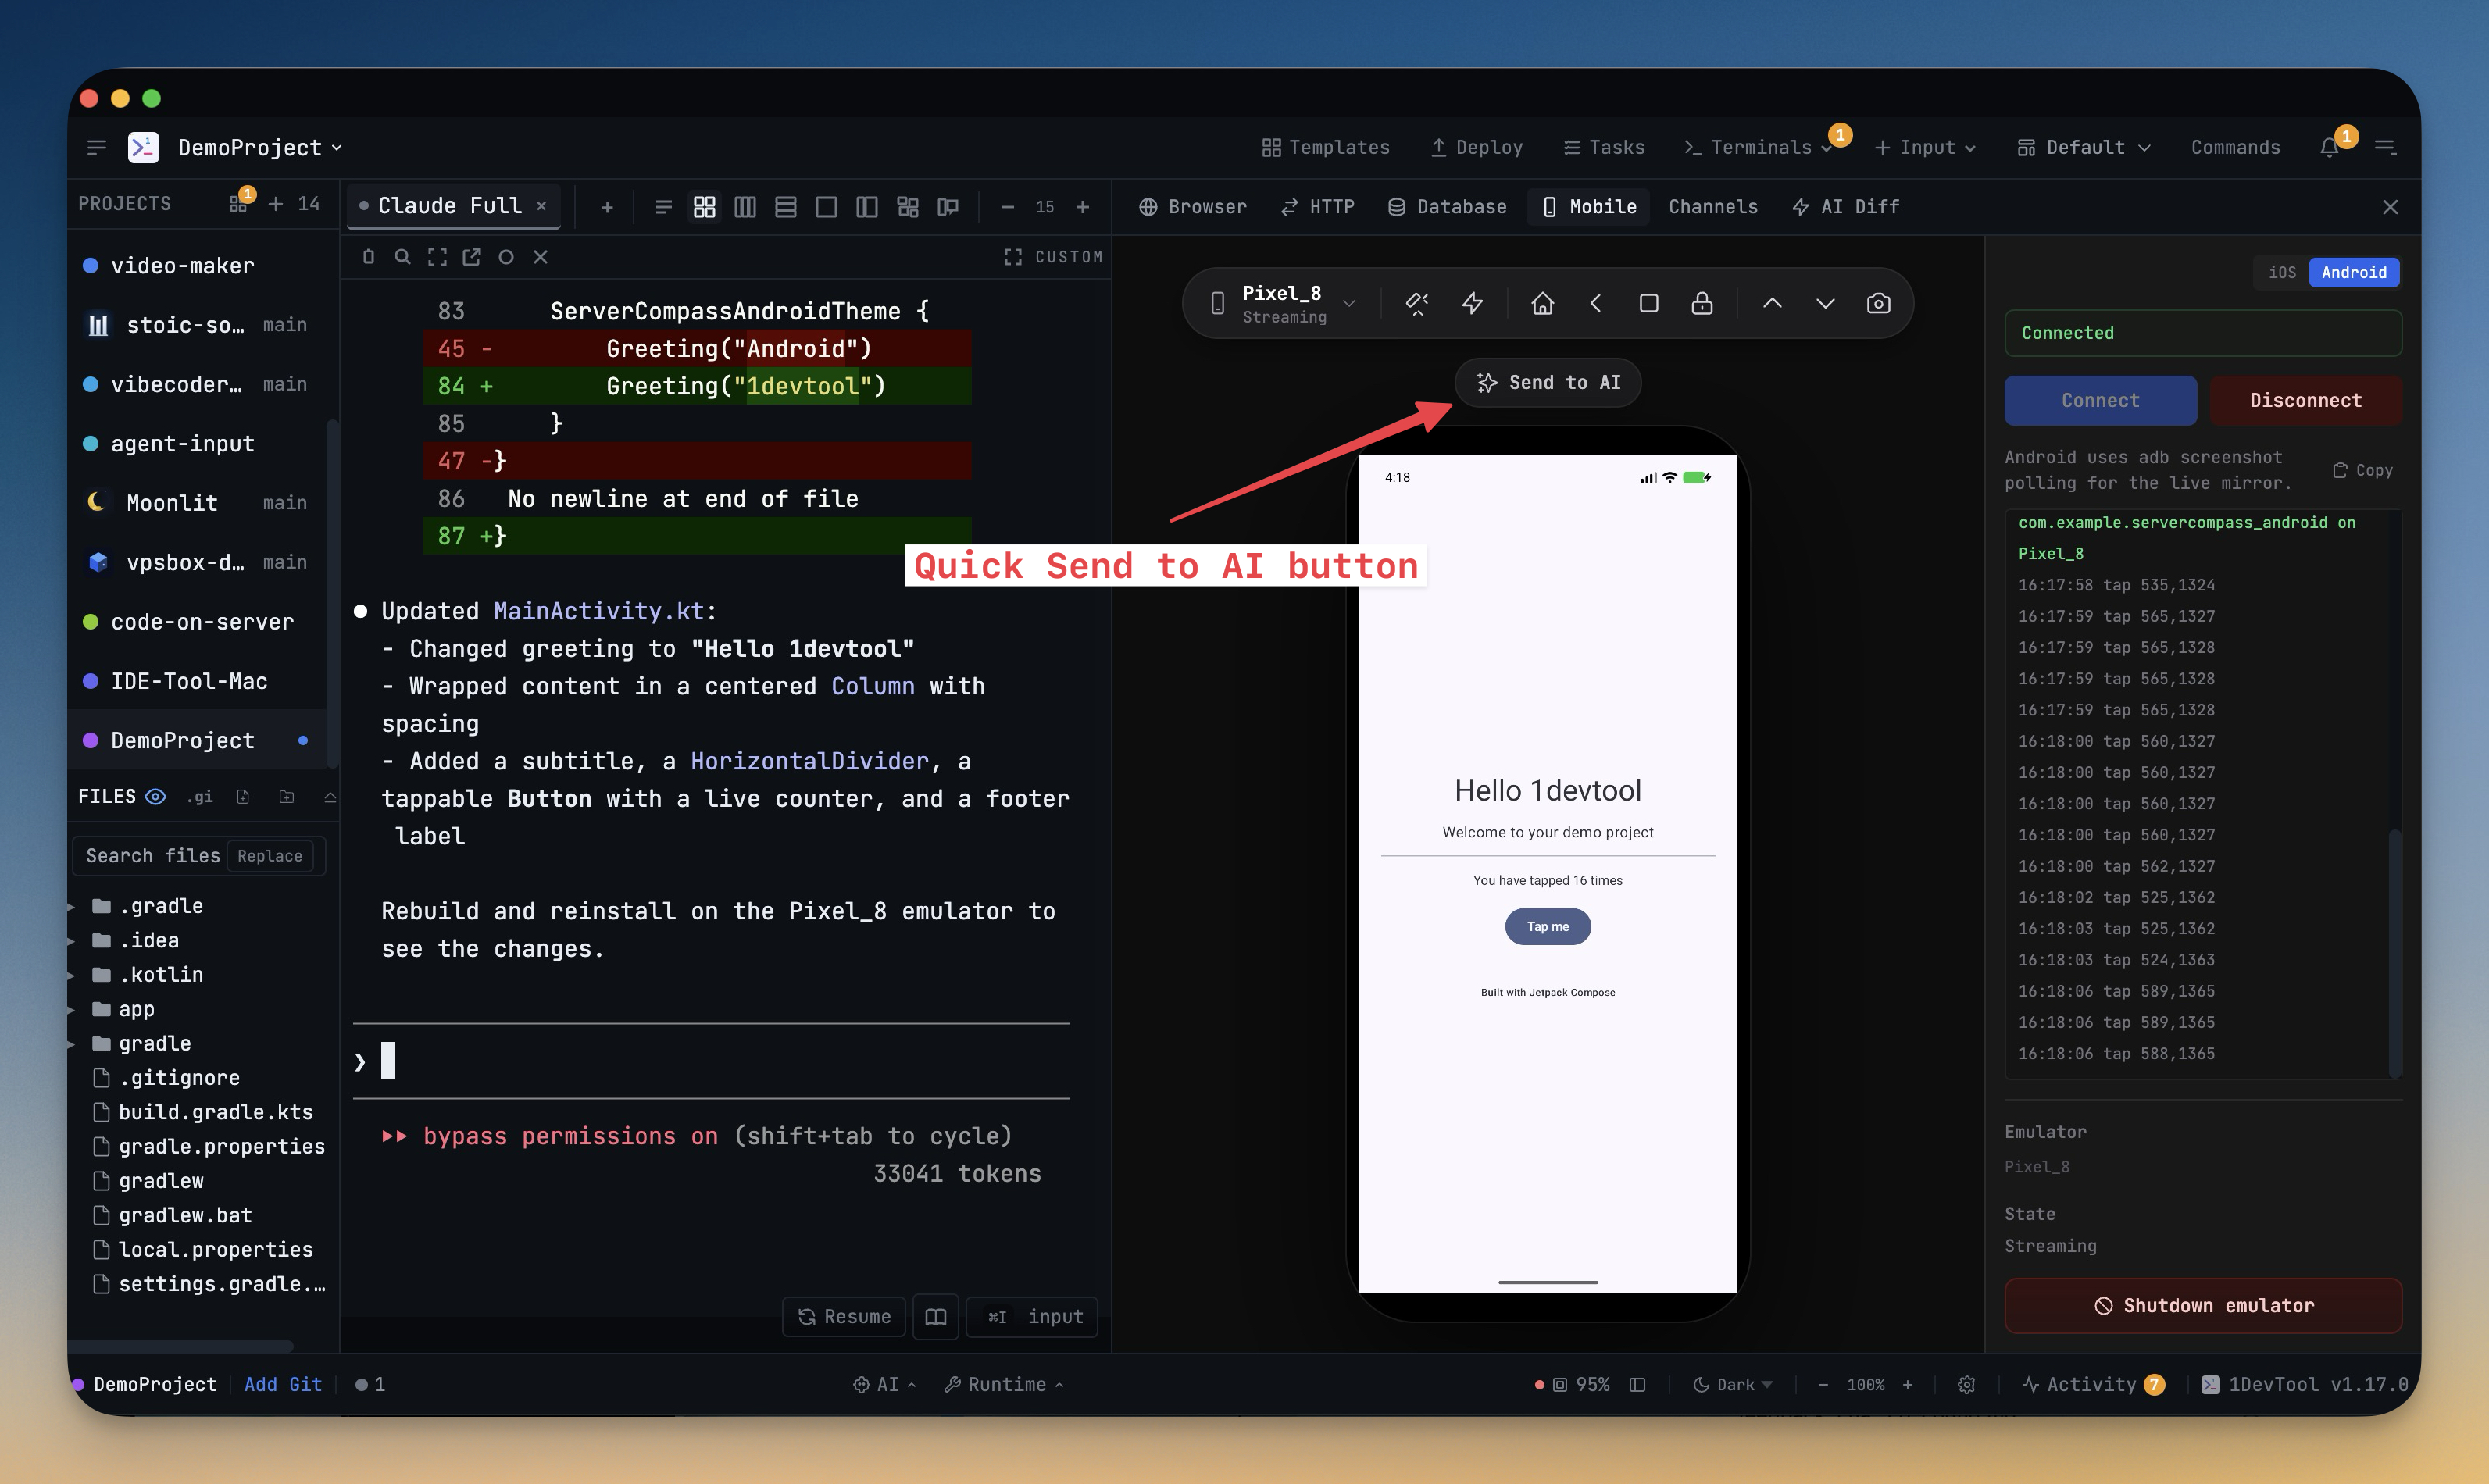This screenshot has width=2489, height=1484.
Task: Switch to the Database tab
Action: tap(1446, 206)
